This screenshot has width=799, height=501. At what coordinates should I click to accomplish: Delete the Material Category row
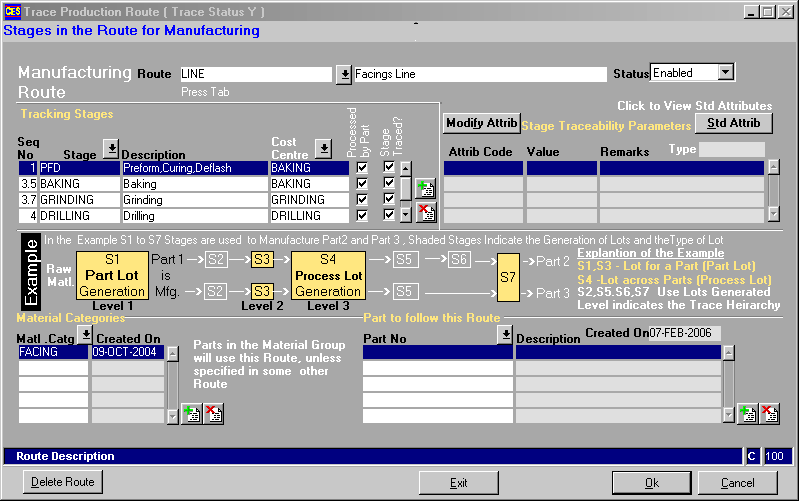click(212, 413)
